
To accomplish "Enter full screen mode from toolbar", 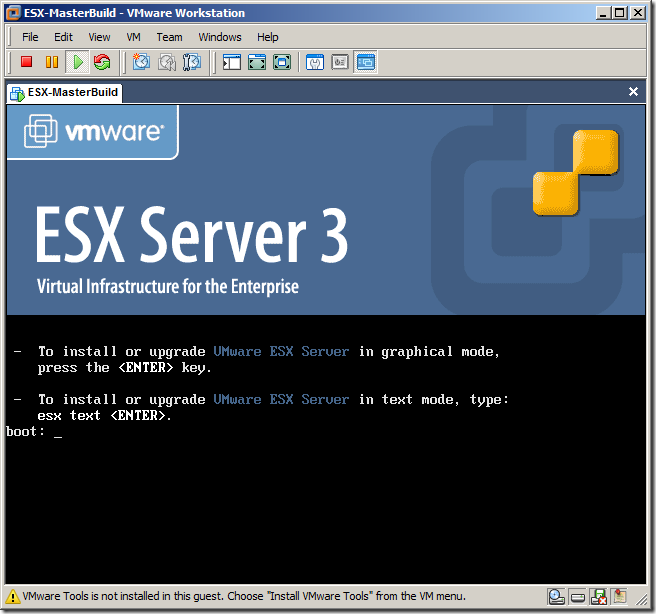I will click(x=257, y=62).
